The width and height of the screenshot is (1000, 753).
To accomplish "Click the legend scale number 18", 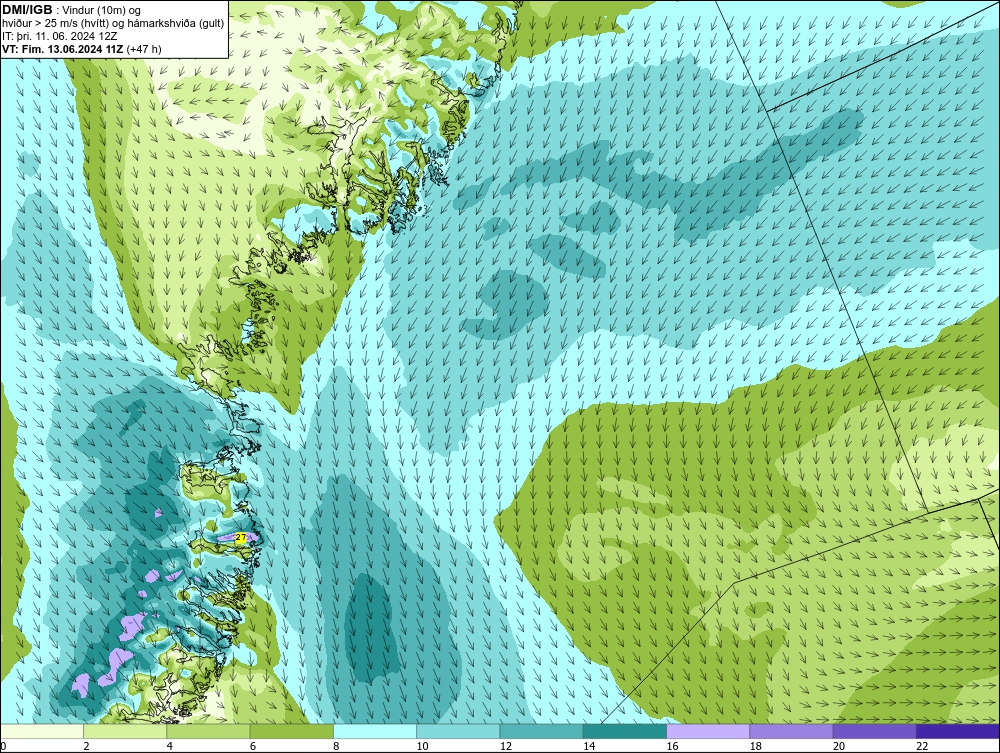I will (x=756, y=747).
